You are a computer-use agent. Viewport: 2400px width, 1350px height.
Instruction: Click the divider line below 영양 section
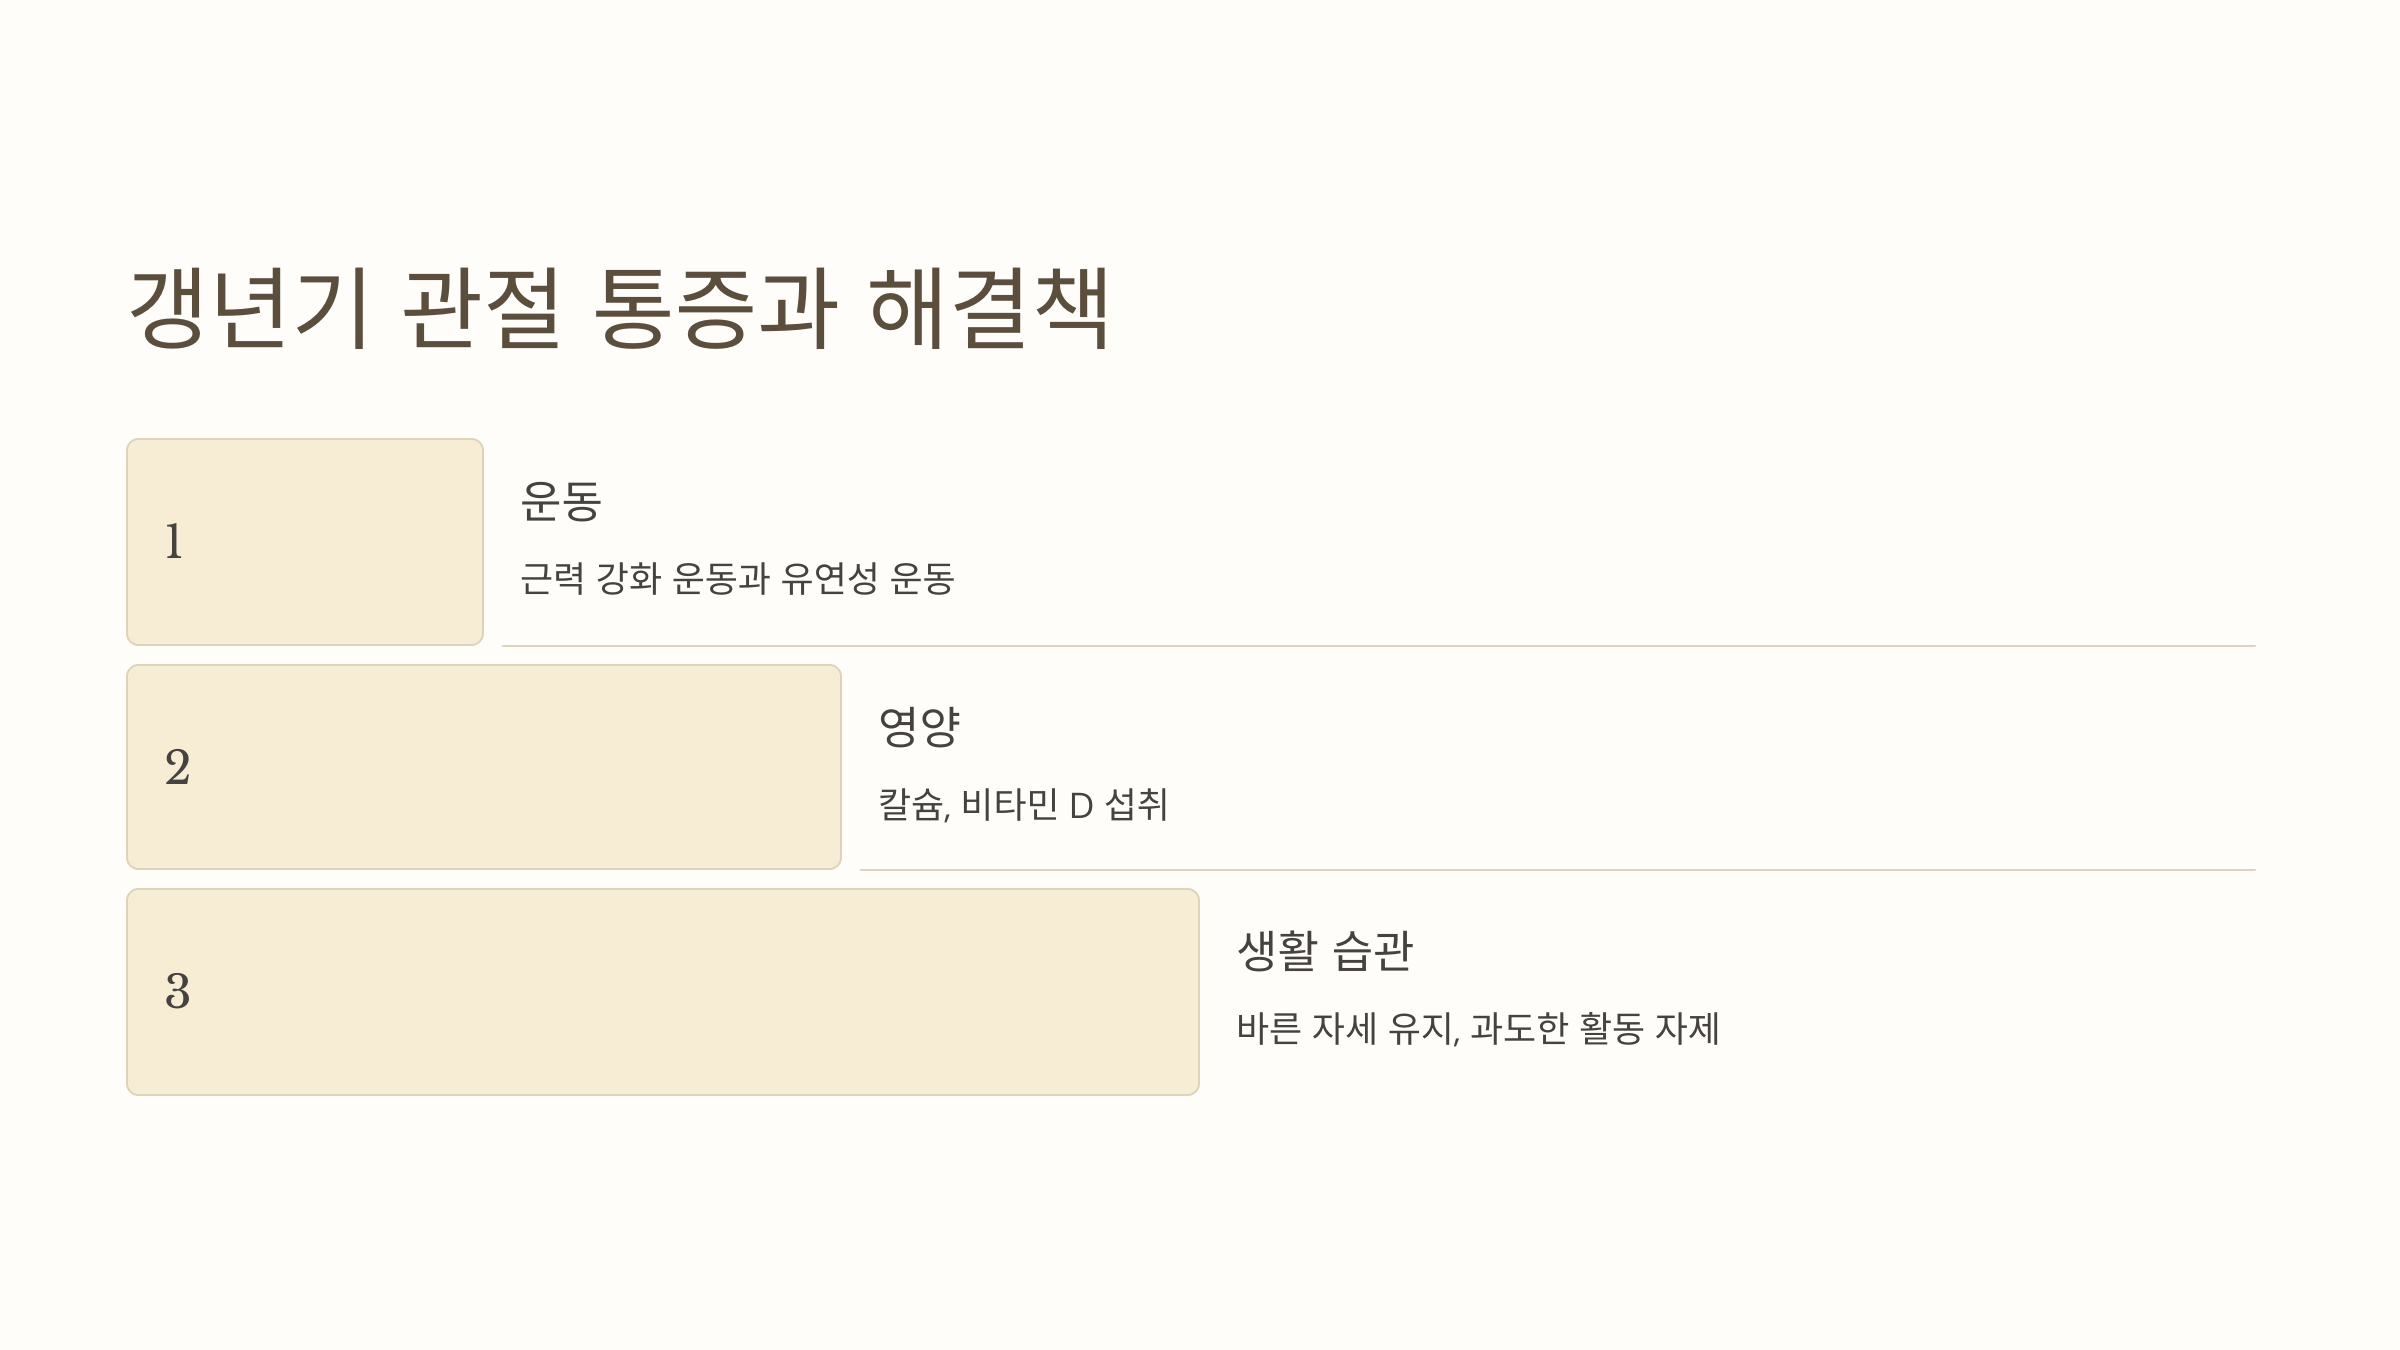click(1557, 870)
